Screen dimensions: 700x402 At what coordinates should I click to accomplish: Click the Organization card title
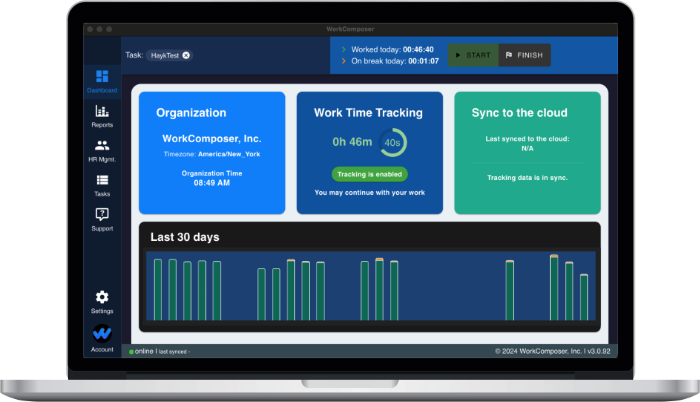coord(191,113)
